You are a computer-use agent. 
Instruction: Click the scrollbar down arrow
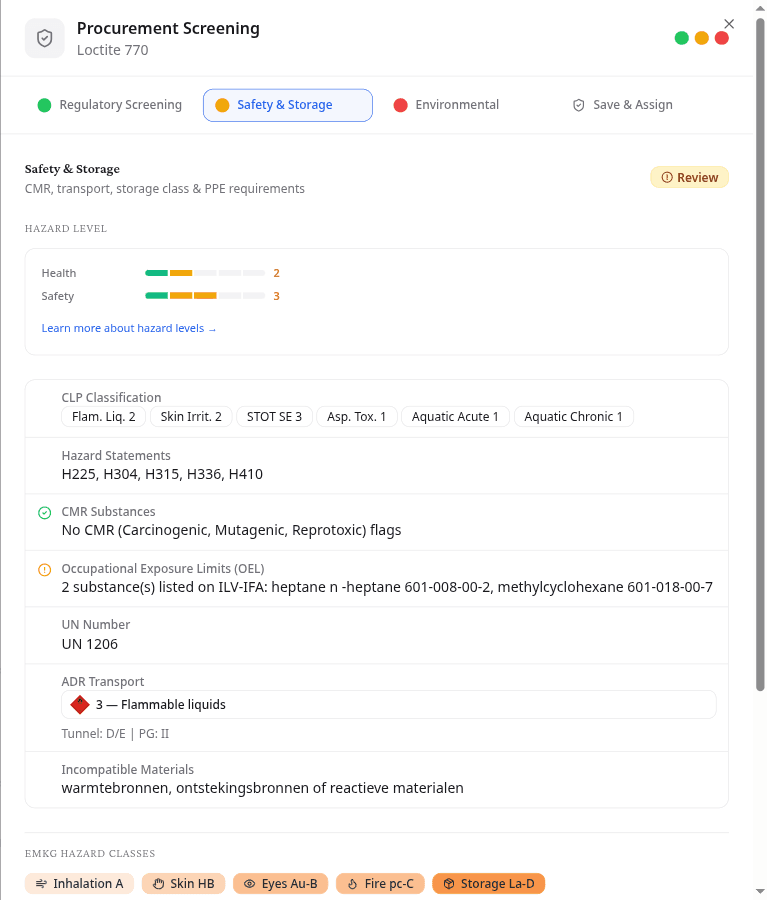click(760, 893)
